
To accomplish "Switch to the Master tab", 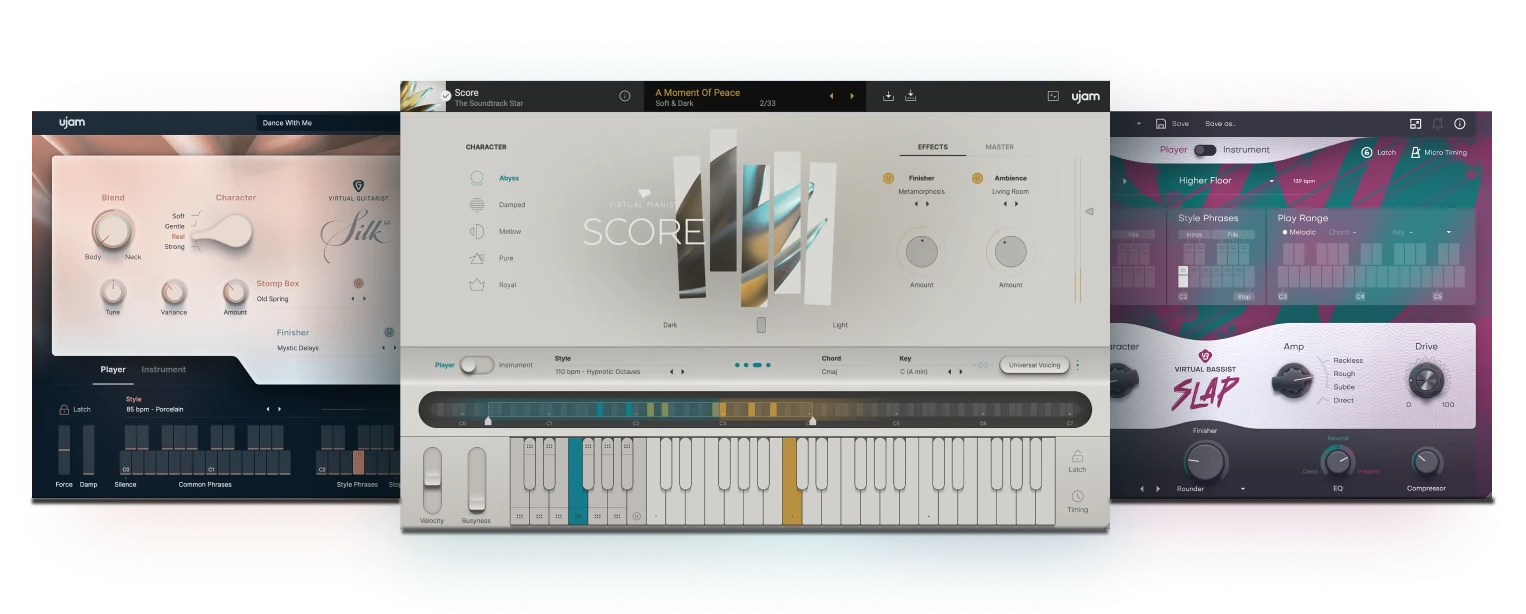I will (x=999, y=147).
